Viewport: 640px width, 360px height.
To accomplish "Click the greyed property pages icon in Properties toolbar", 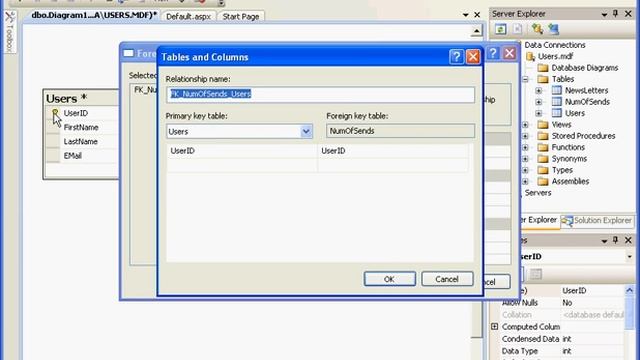I will coord(536,274).
